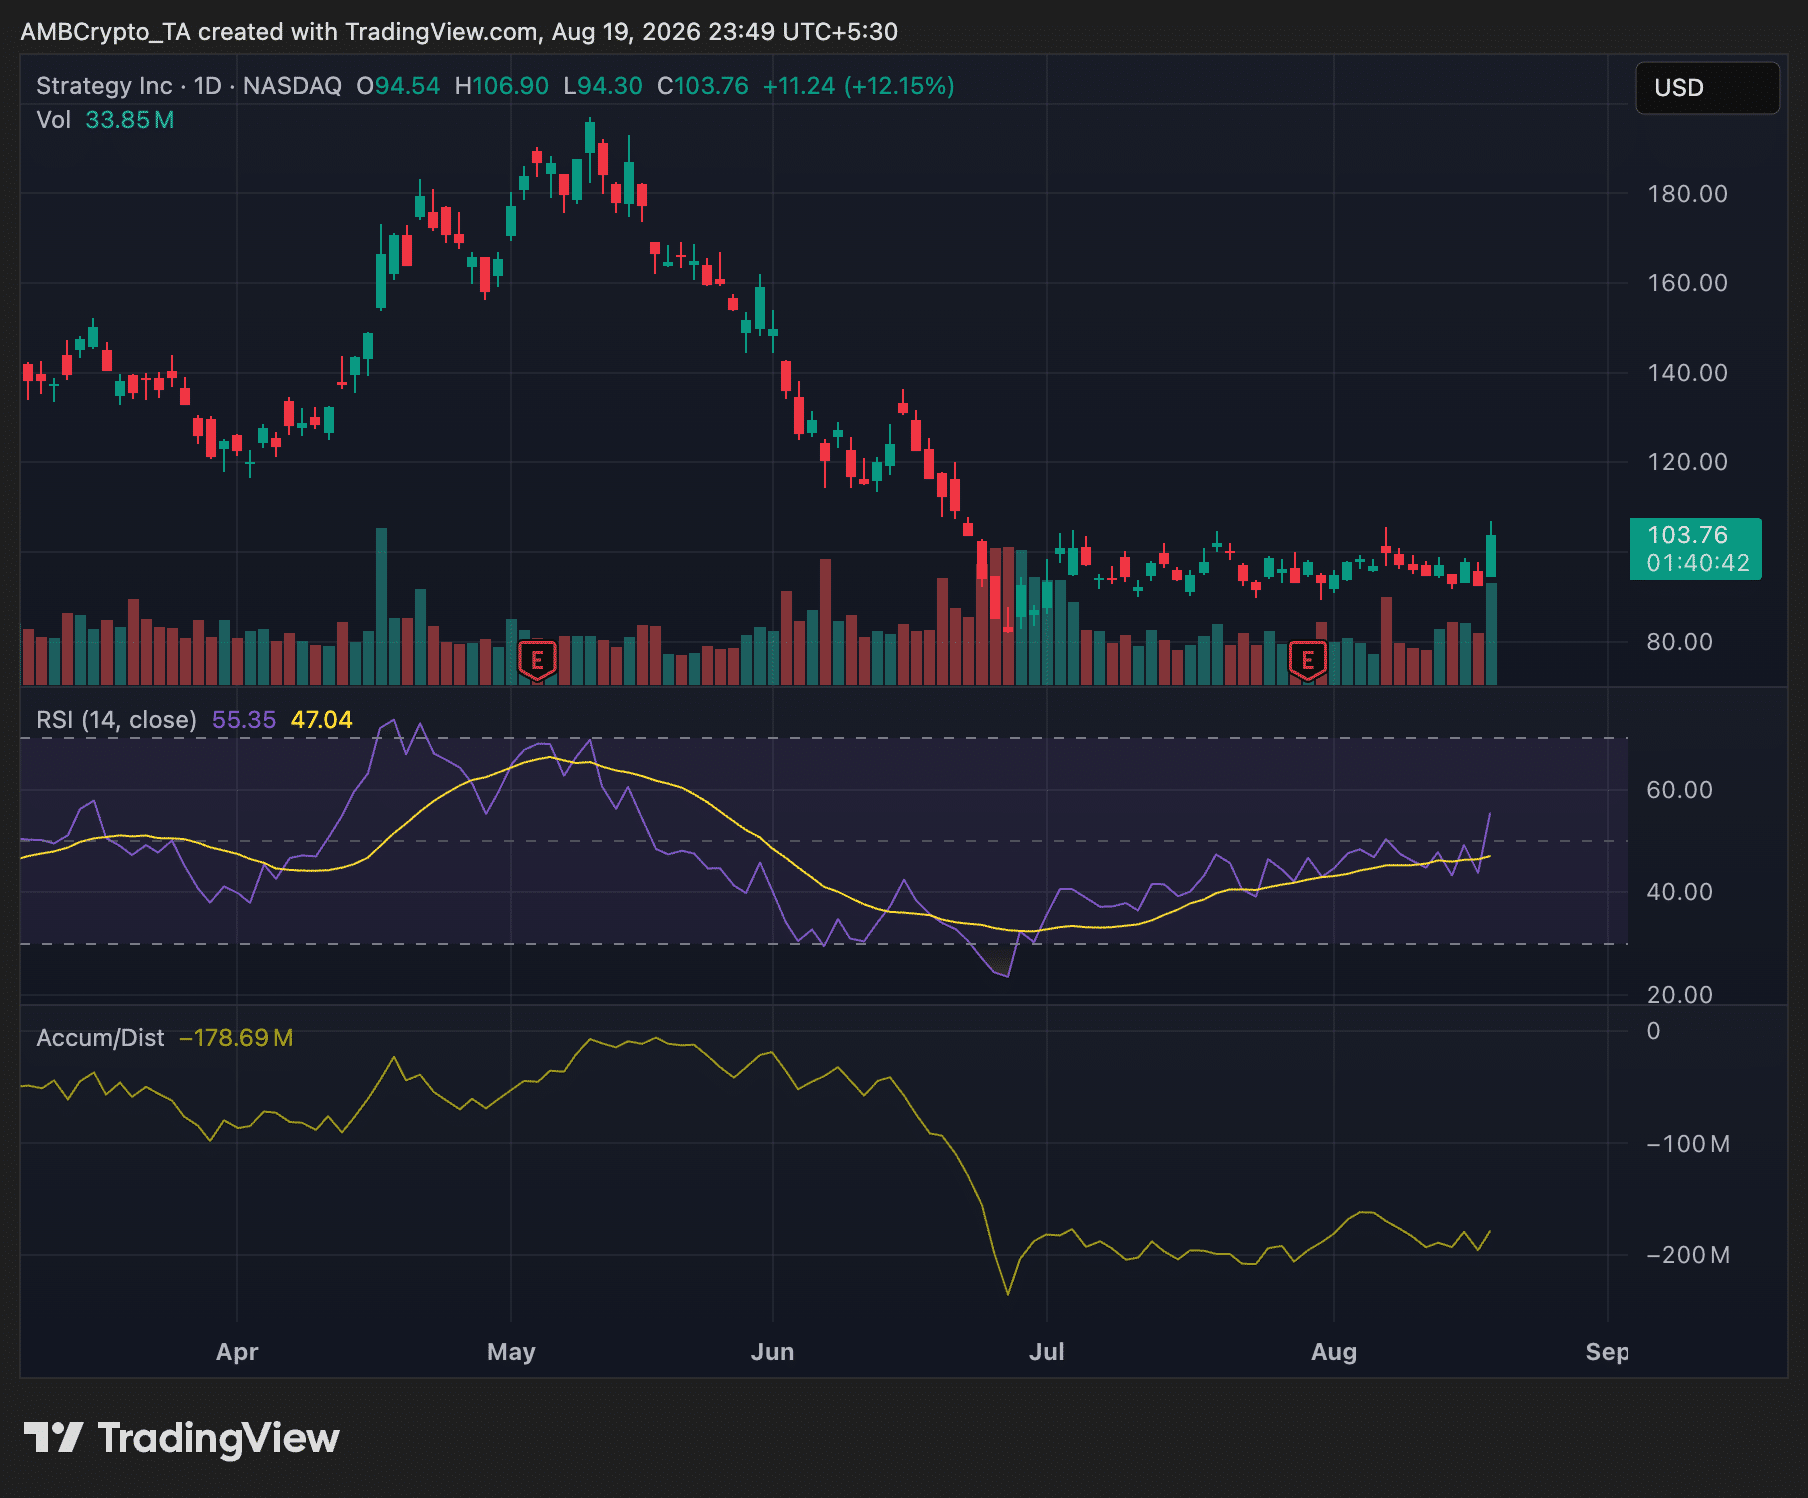Image resolution: width=1808 pixels, height=1498 pixels.
Task: Click the 60.00 RSI axis label
Action: coord(1680,790)
